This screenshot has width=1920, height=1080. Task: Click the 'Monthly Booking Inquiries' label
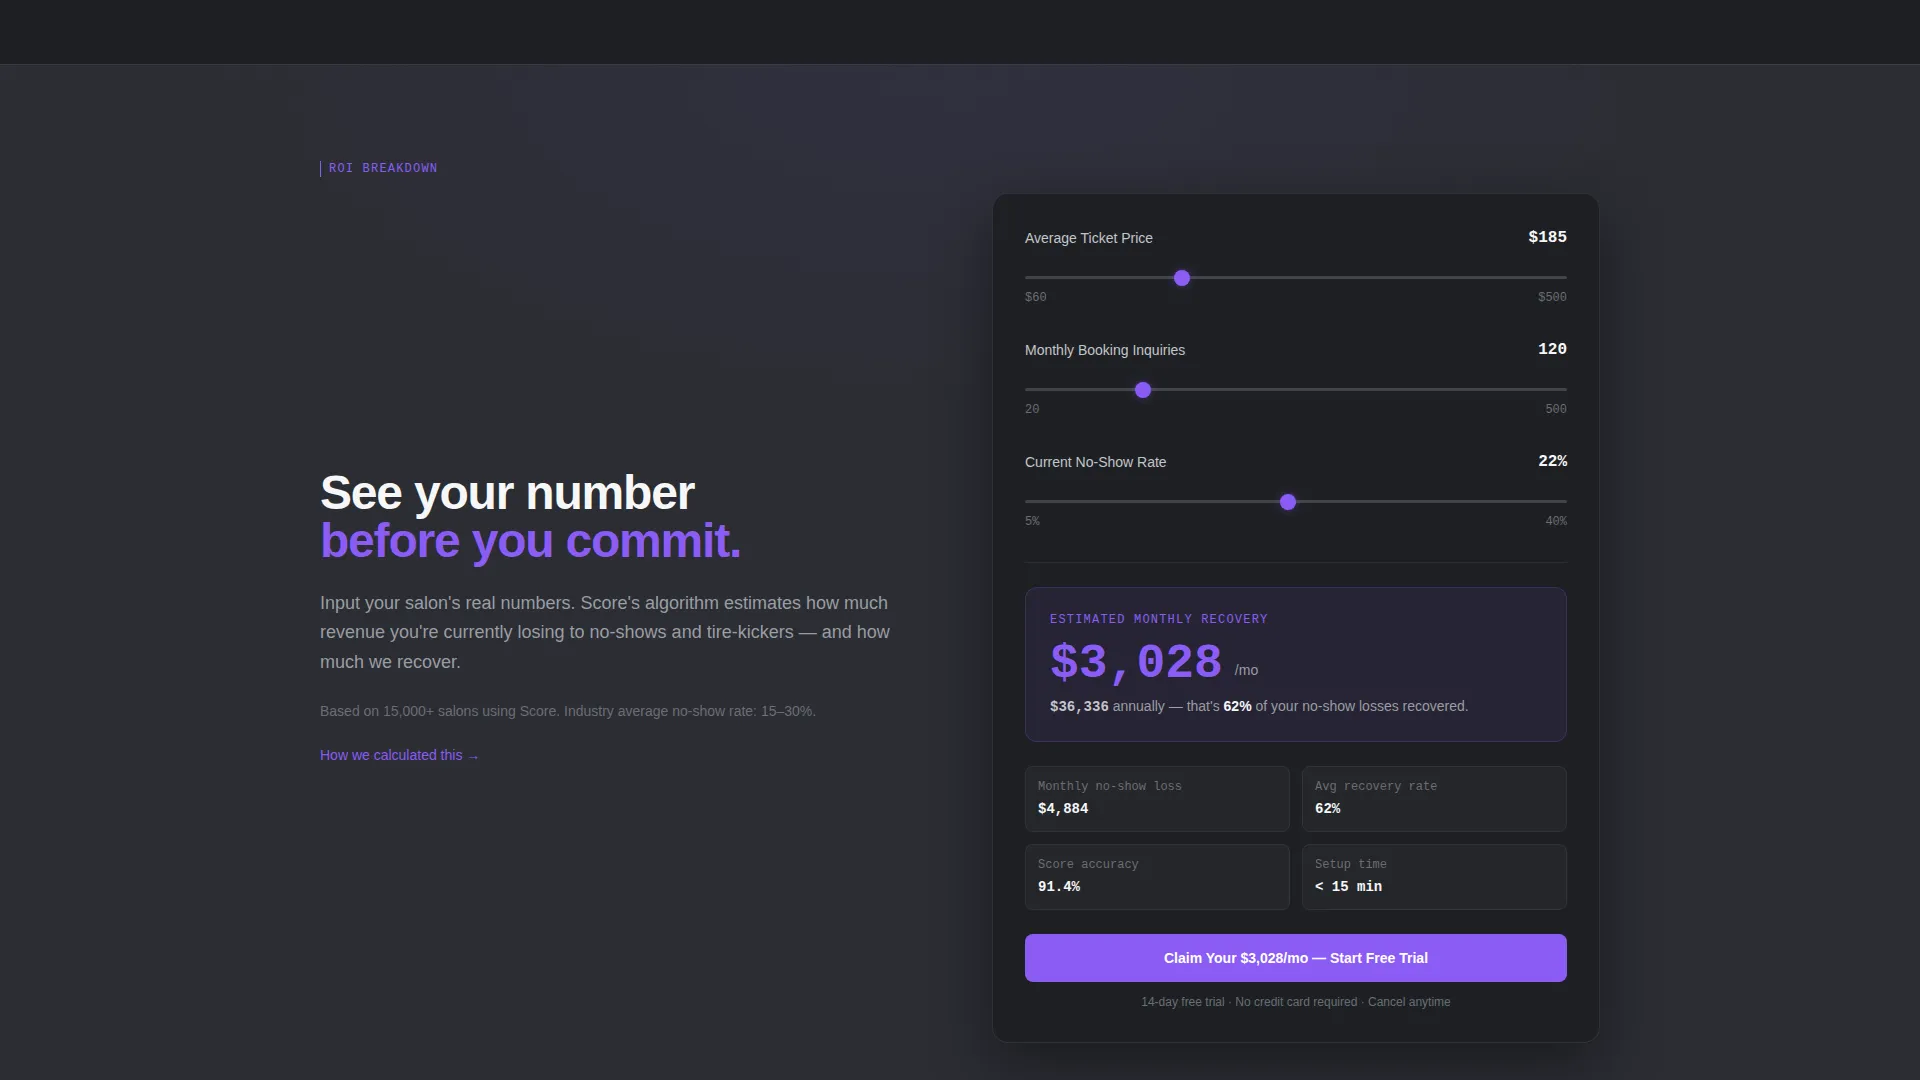click(1105, 350)
